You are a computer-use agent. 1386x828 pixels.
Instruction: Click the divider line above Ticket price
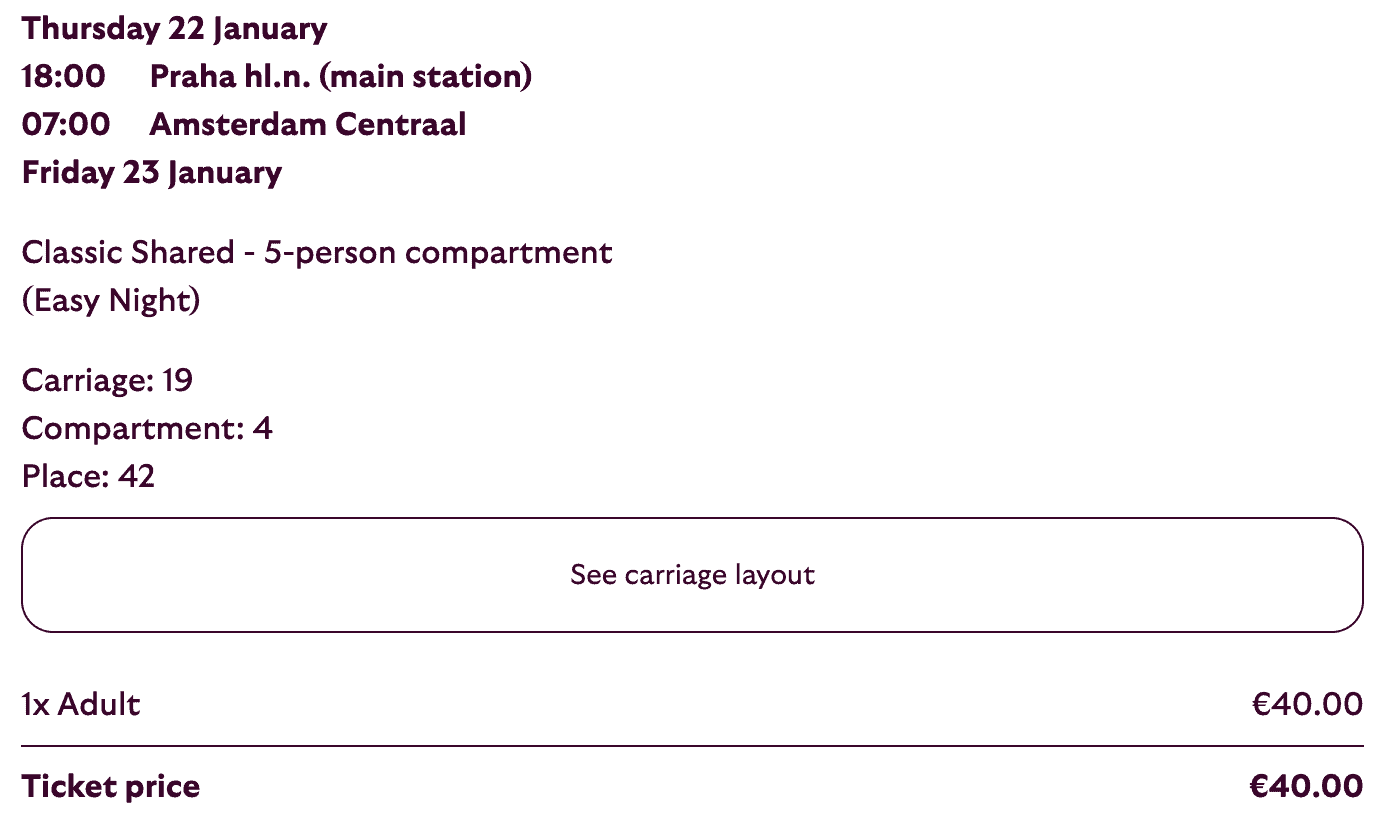[692, 746]
